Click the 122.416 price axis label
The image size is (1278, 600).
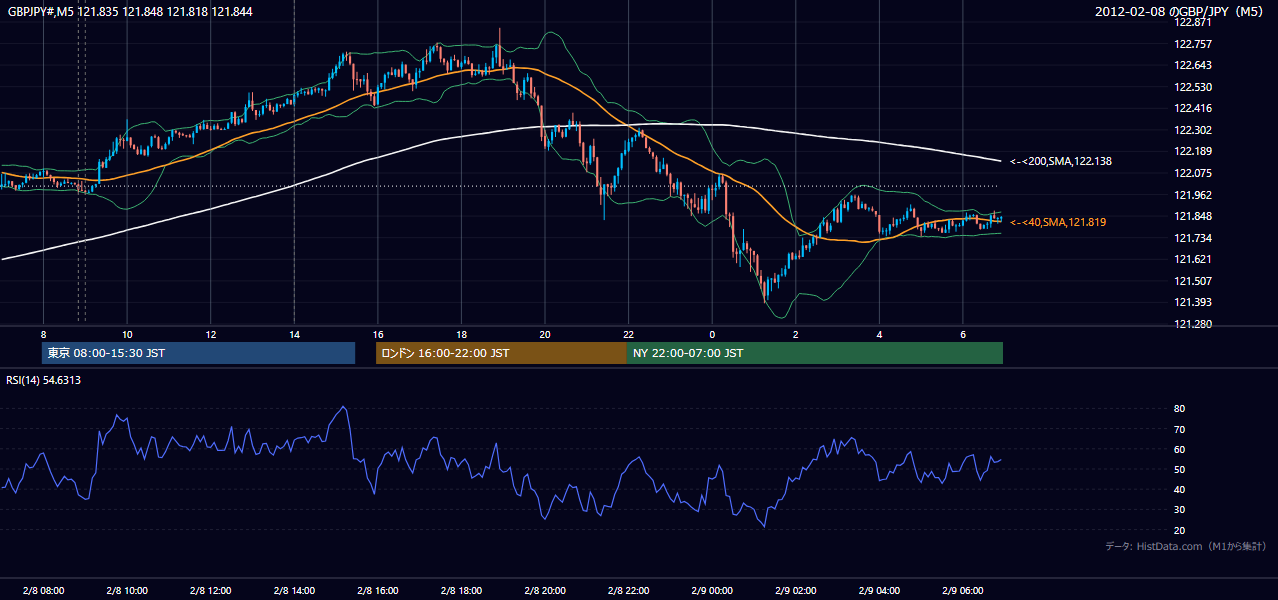(x=1193, y=108)
